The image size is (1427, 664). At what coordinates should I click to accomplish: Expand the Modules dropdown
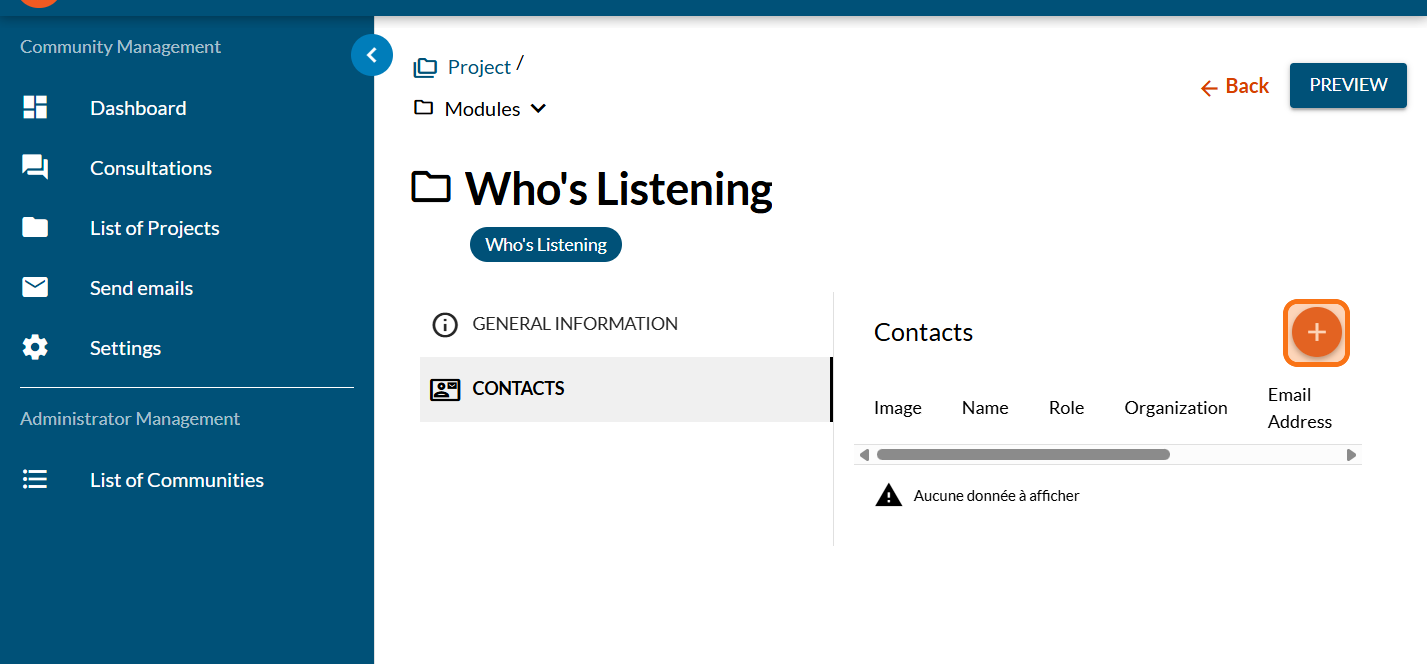(538, 109)
